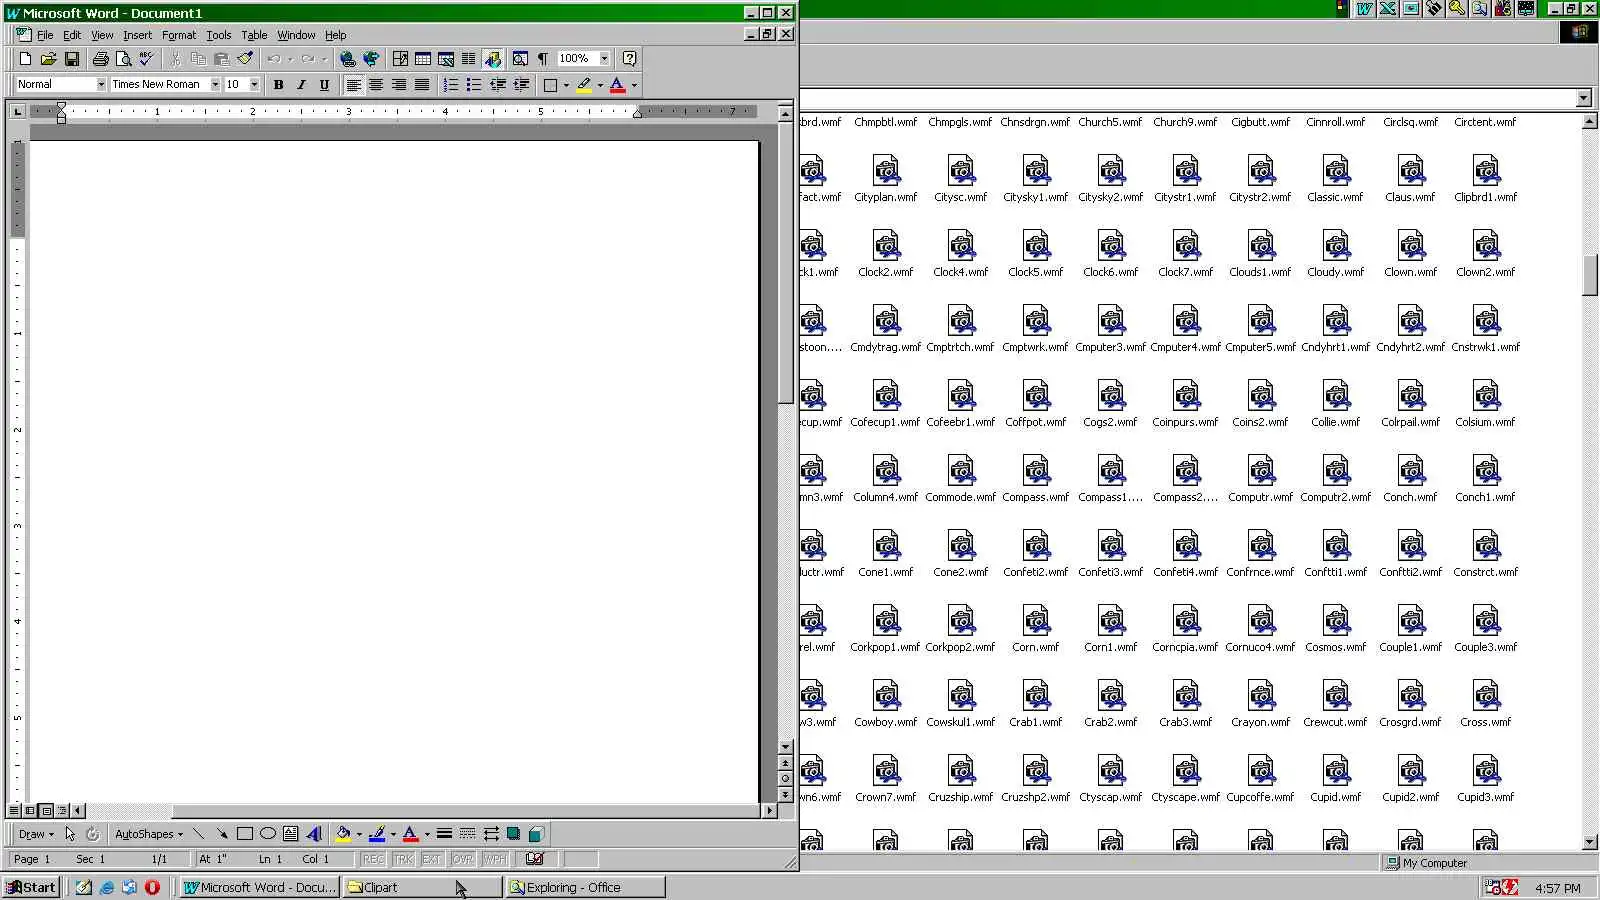Select the Arrow drawing tool
The image size is (1600, 900).
point(221,834)
